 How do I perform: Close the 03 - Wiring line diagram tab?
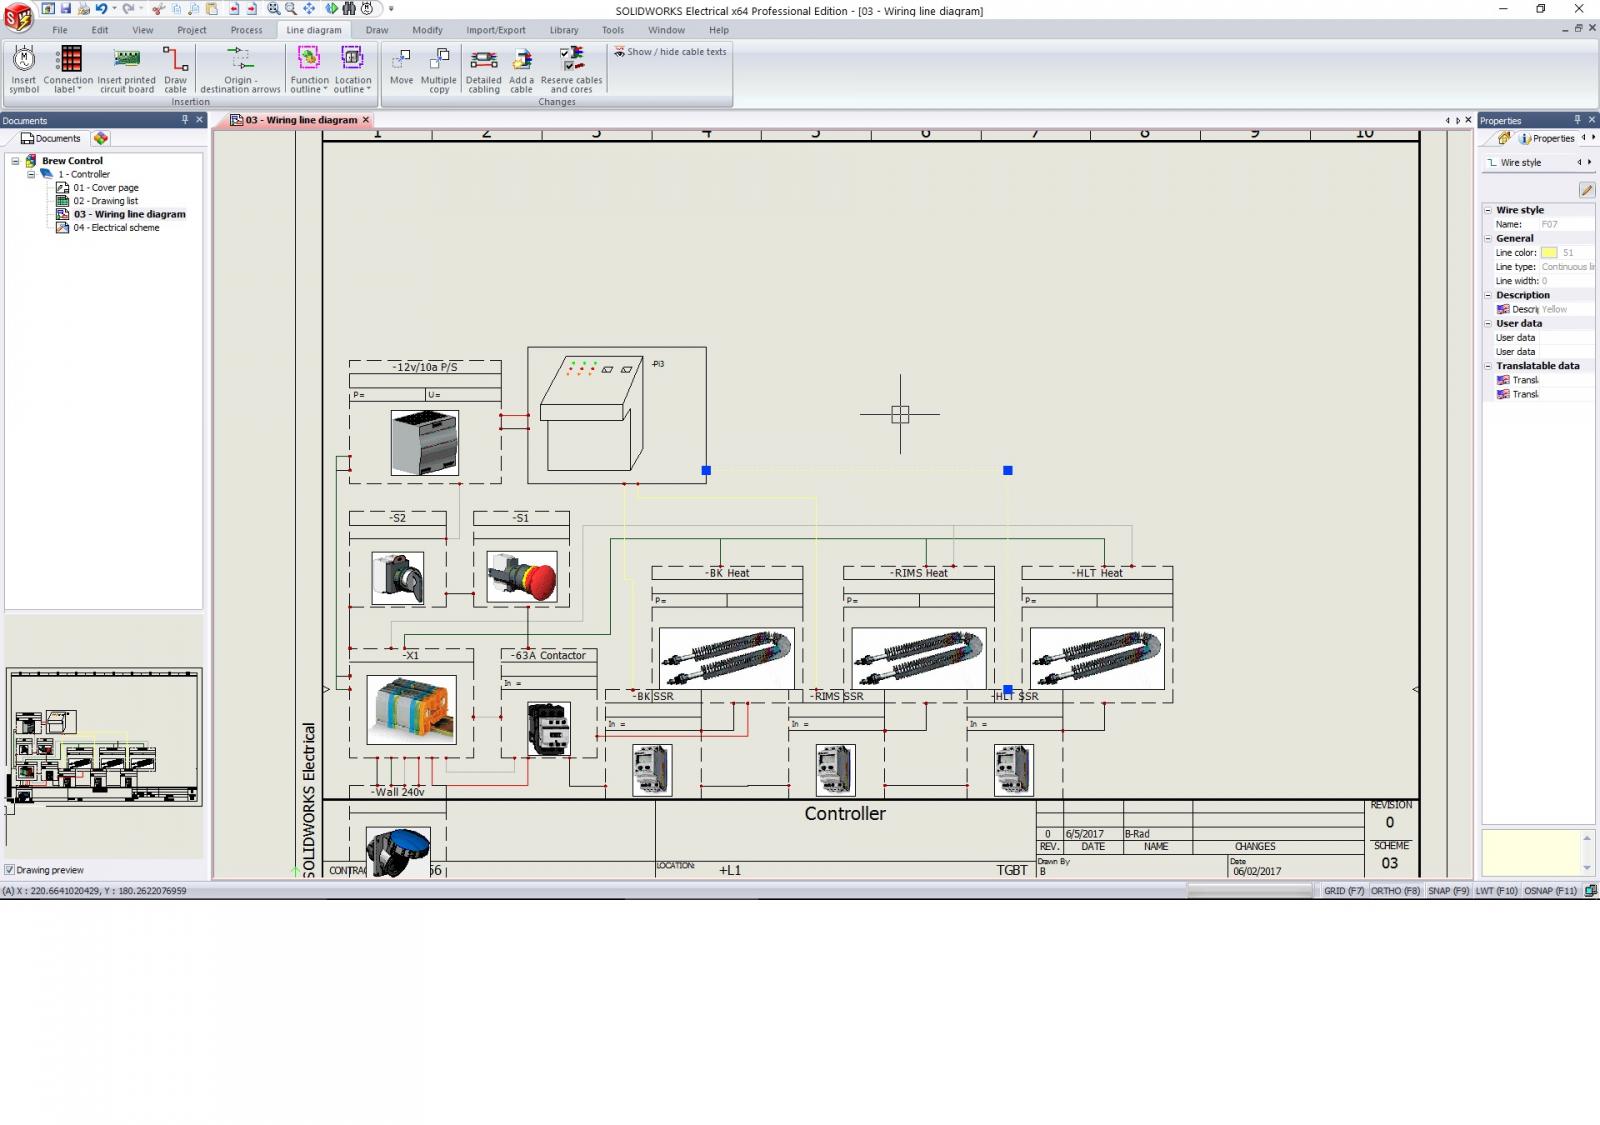click(x=366, y=120)
